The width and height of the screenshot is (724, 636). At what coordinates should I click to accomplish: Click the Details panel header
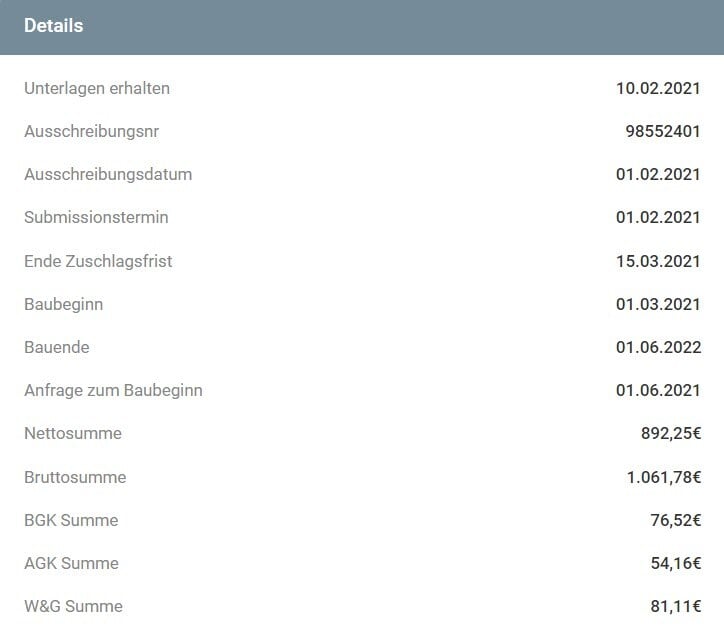(54, 26)
